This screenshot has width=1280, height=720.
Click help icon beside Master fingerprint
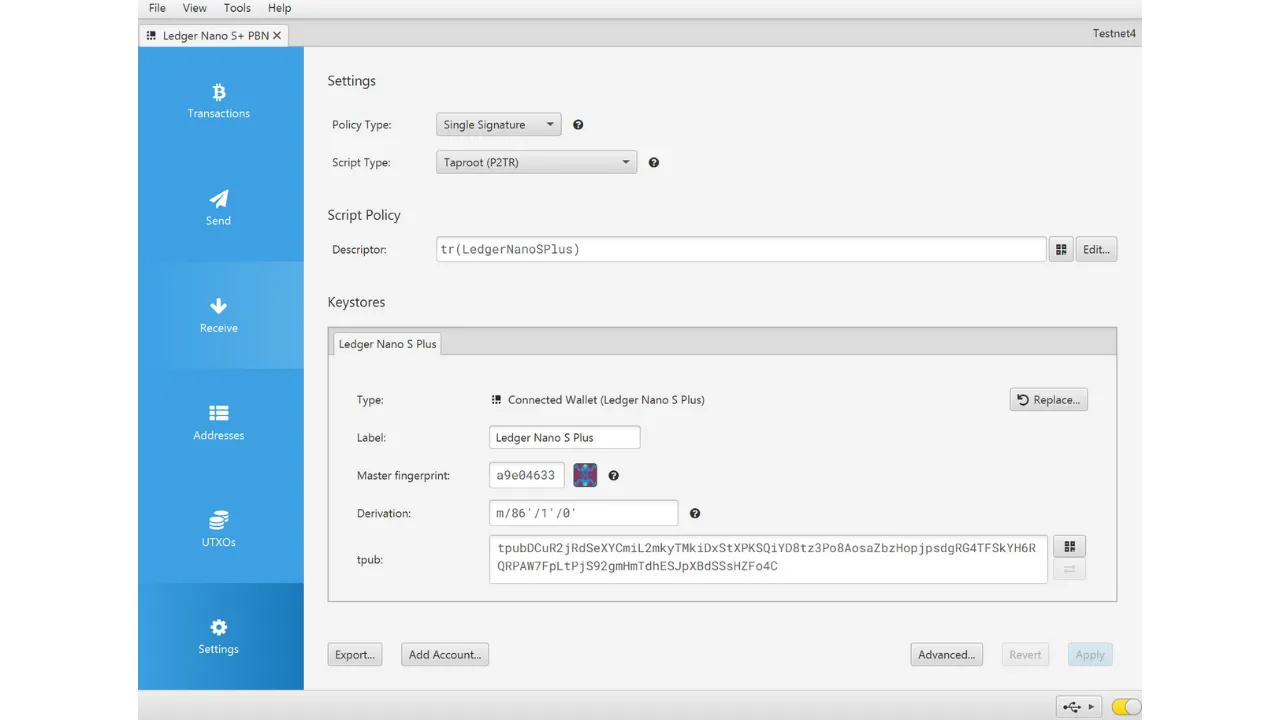pyautogui.click(x=614, y=476)
